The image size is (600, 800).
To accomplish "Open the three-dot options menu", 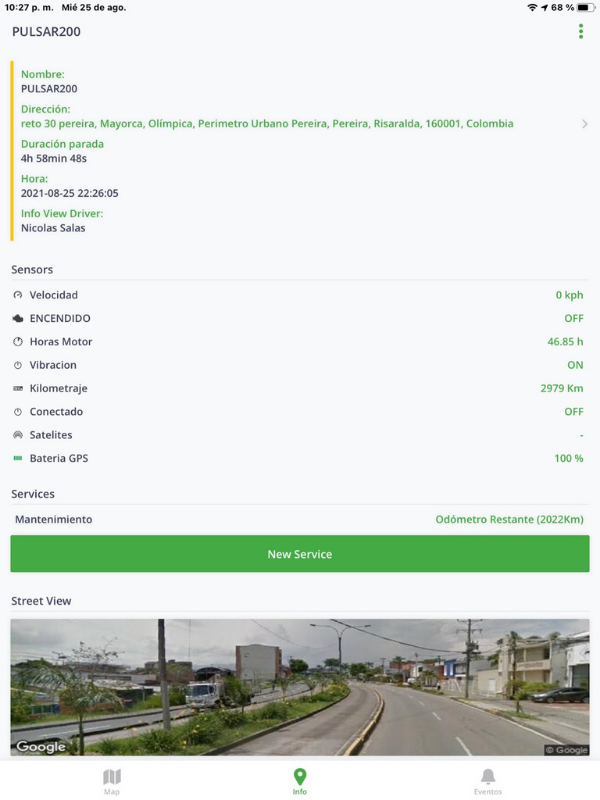I will [x=581, y=32].
